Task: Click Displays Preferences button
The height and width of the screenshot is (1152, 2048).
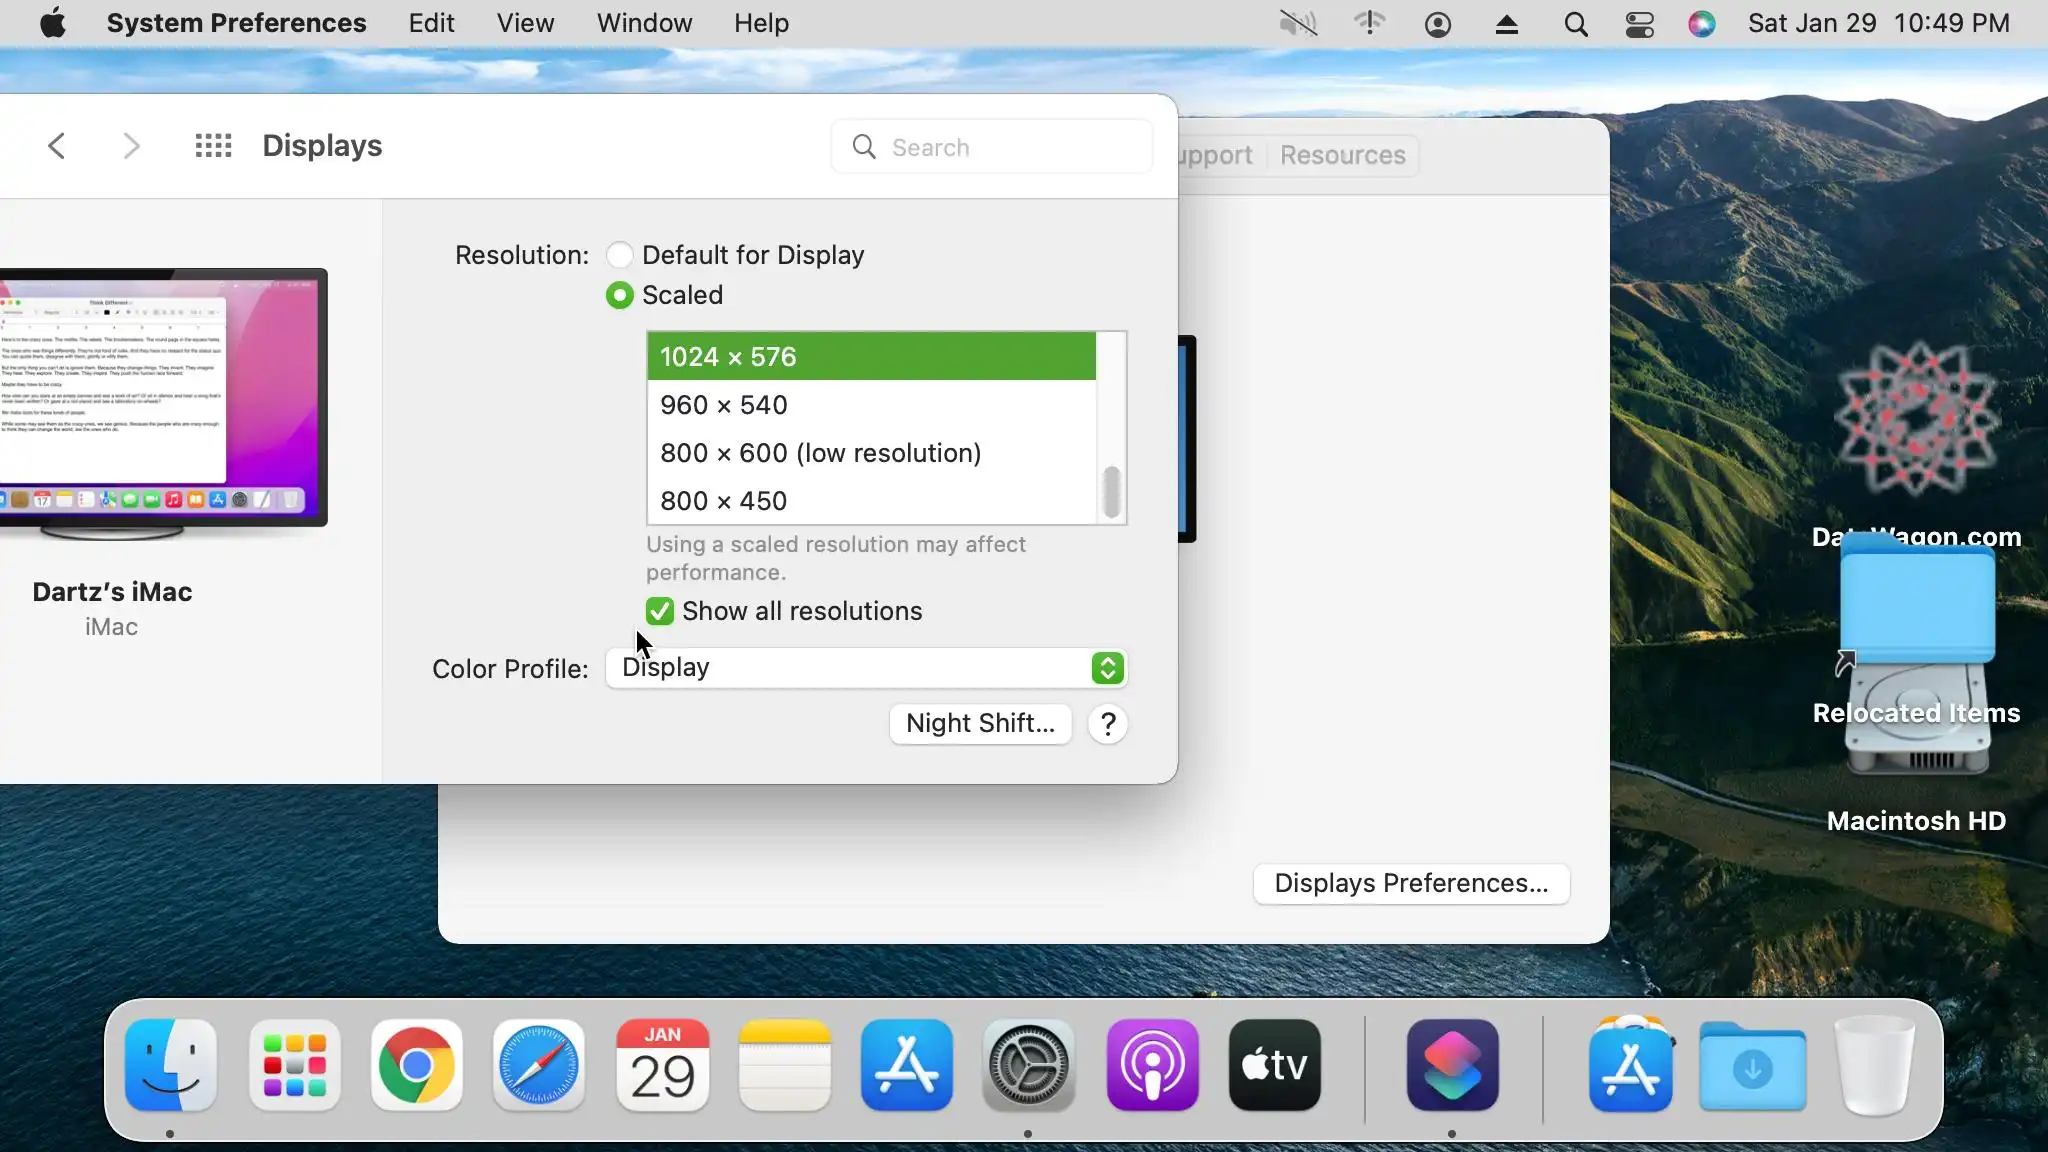Action: (x=1411, y=884)
